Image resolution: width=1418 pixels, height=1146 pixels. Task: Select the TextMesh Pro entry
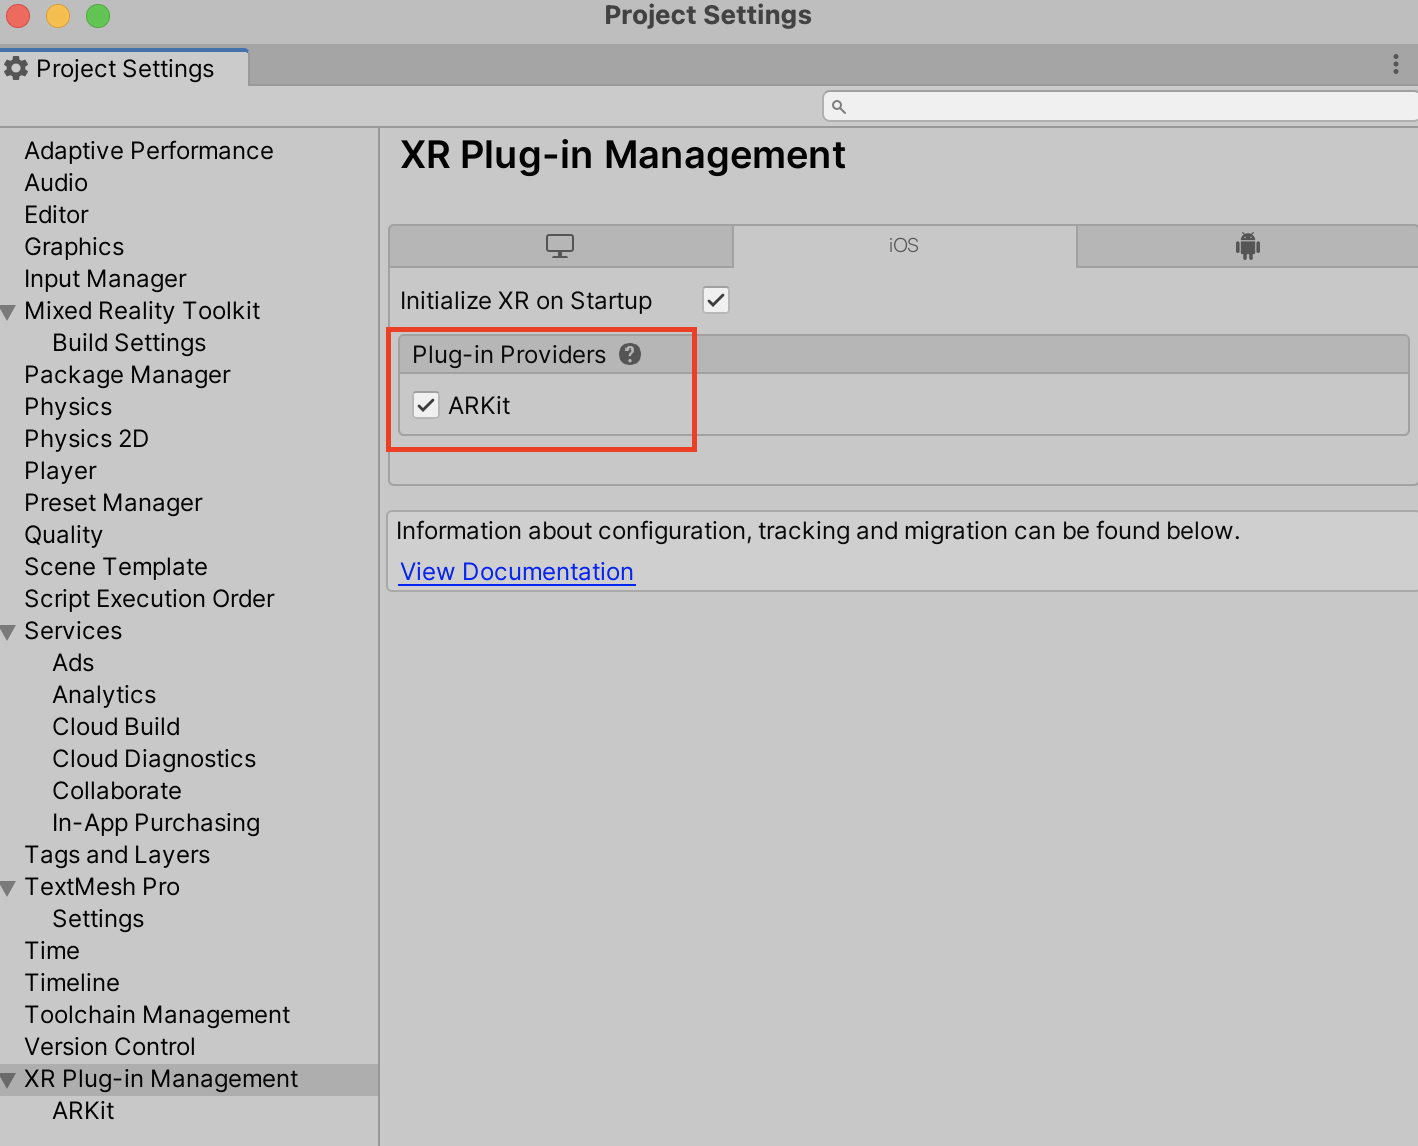click(x=102, y=887)
